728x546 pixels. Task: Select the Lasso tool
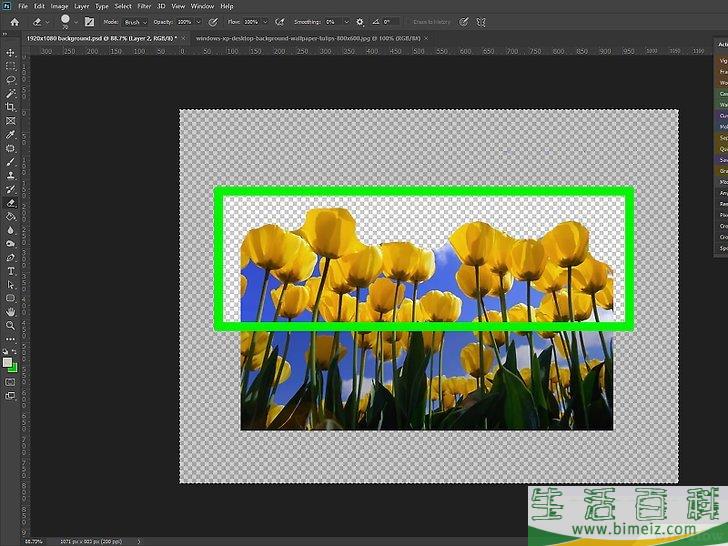pos(10,79)
